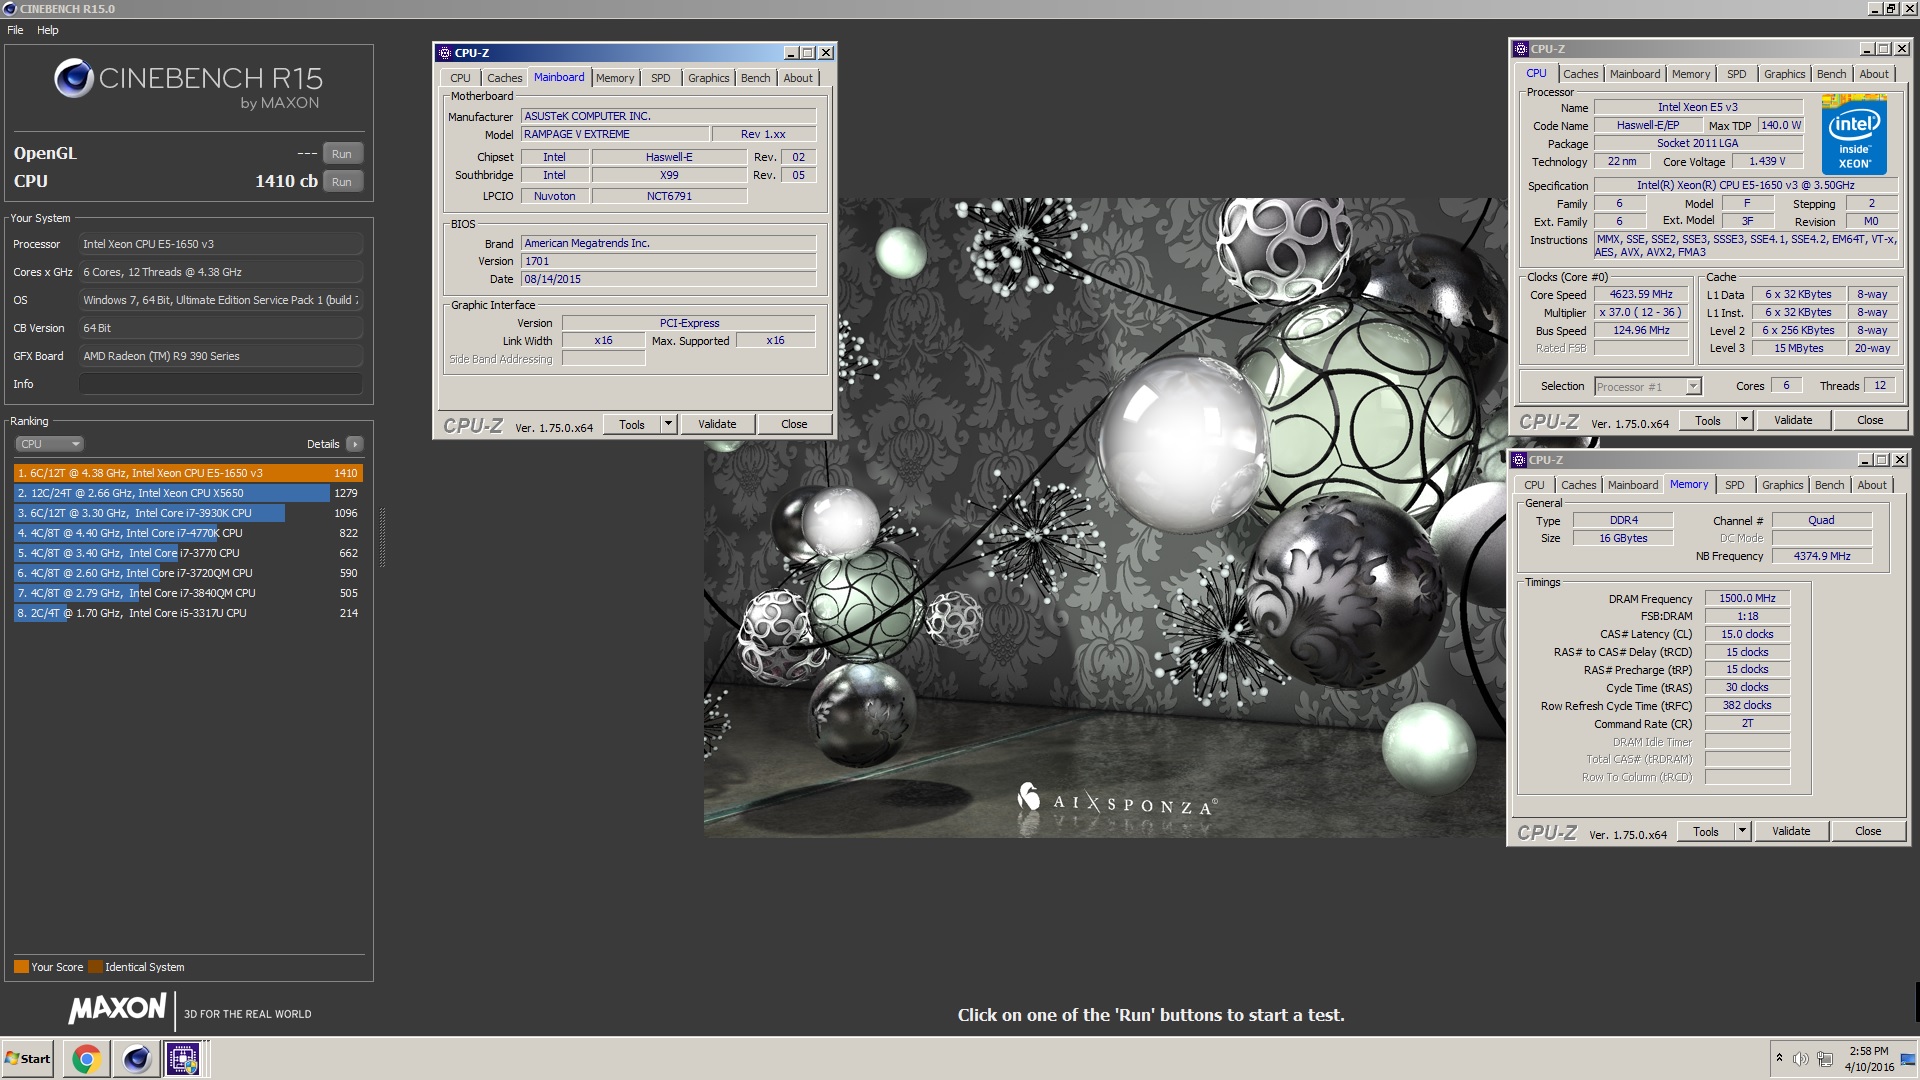This screenshot has width=1920, height=1080.
Task: Select the Xeon E5-1650 v3 ranking entry
Action: pyautogui.click(x=188, y=473)
